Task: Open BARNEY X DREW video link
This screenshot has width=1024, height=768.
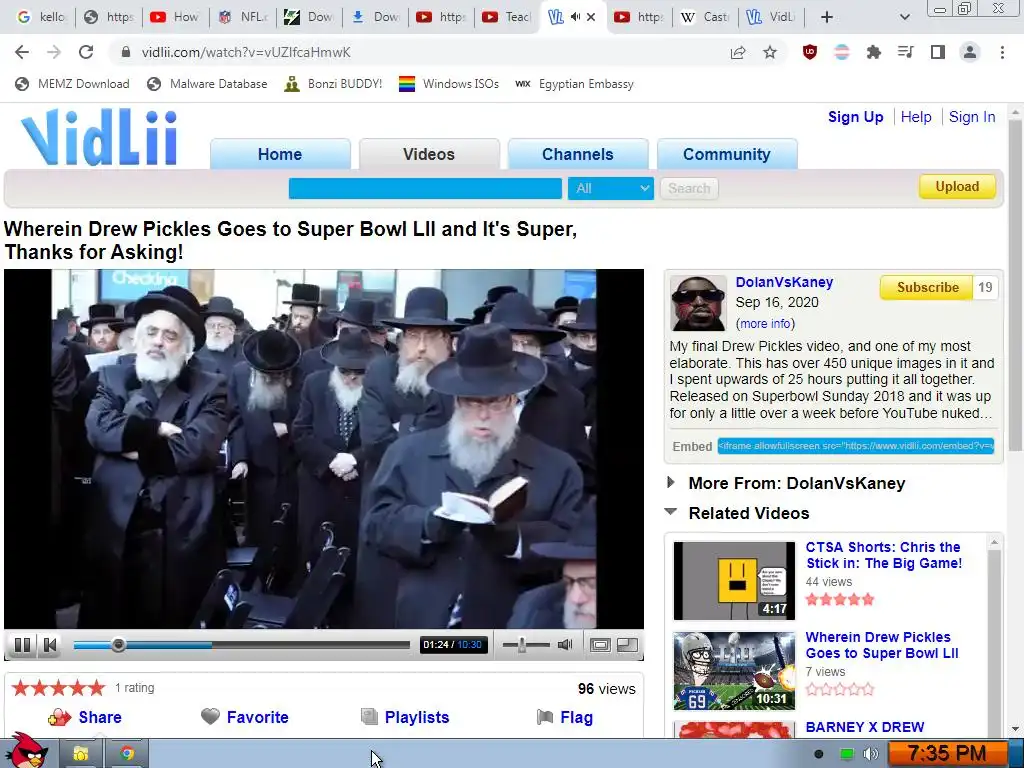Action: (x=865, y=727)
